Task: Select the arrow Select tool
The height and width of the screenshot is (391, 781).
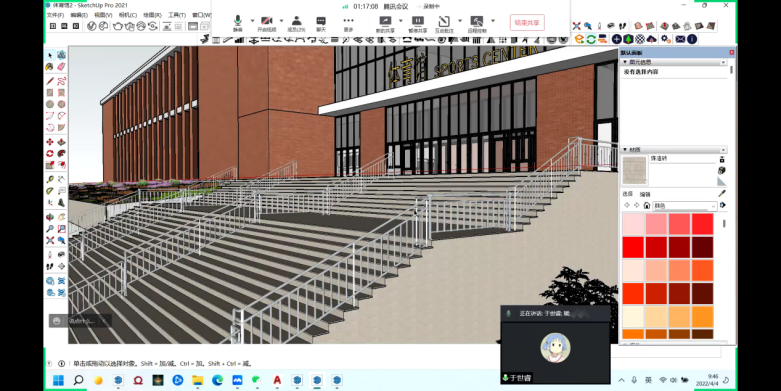Action: coord(50,55)
